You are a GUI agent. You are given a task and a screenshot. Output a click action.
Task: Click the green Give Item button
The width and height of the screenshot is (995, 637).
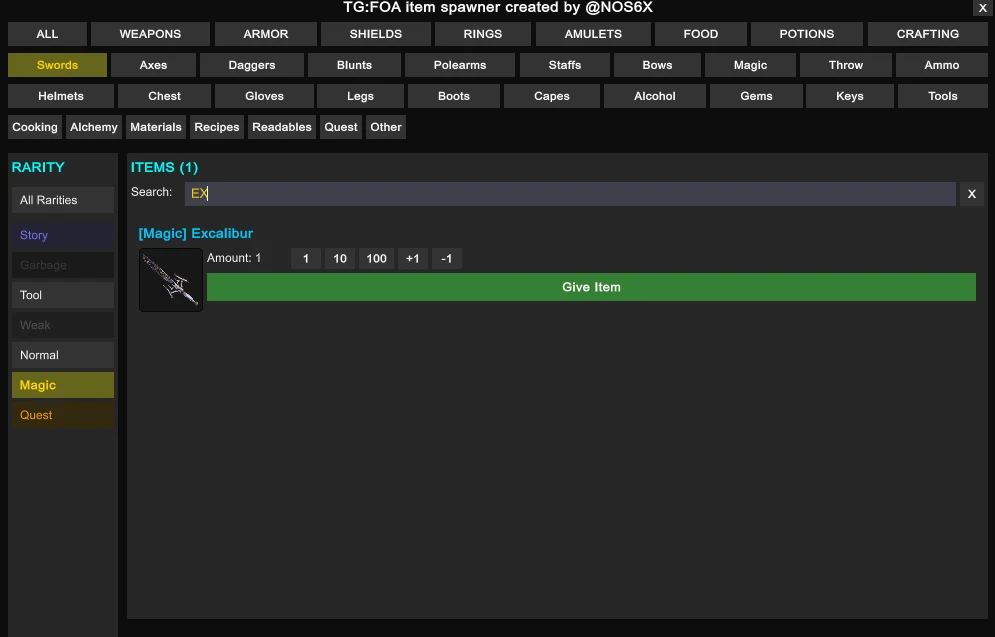[x=591, y=287]
